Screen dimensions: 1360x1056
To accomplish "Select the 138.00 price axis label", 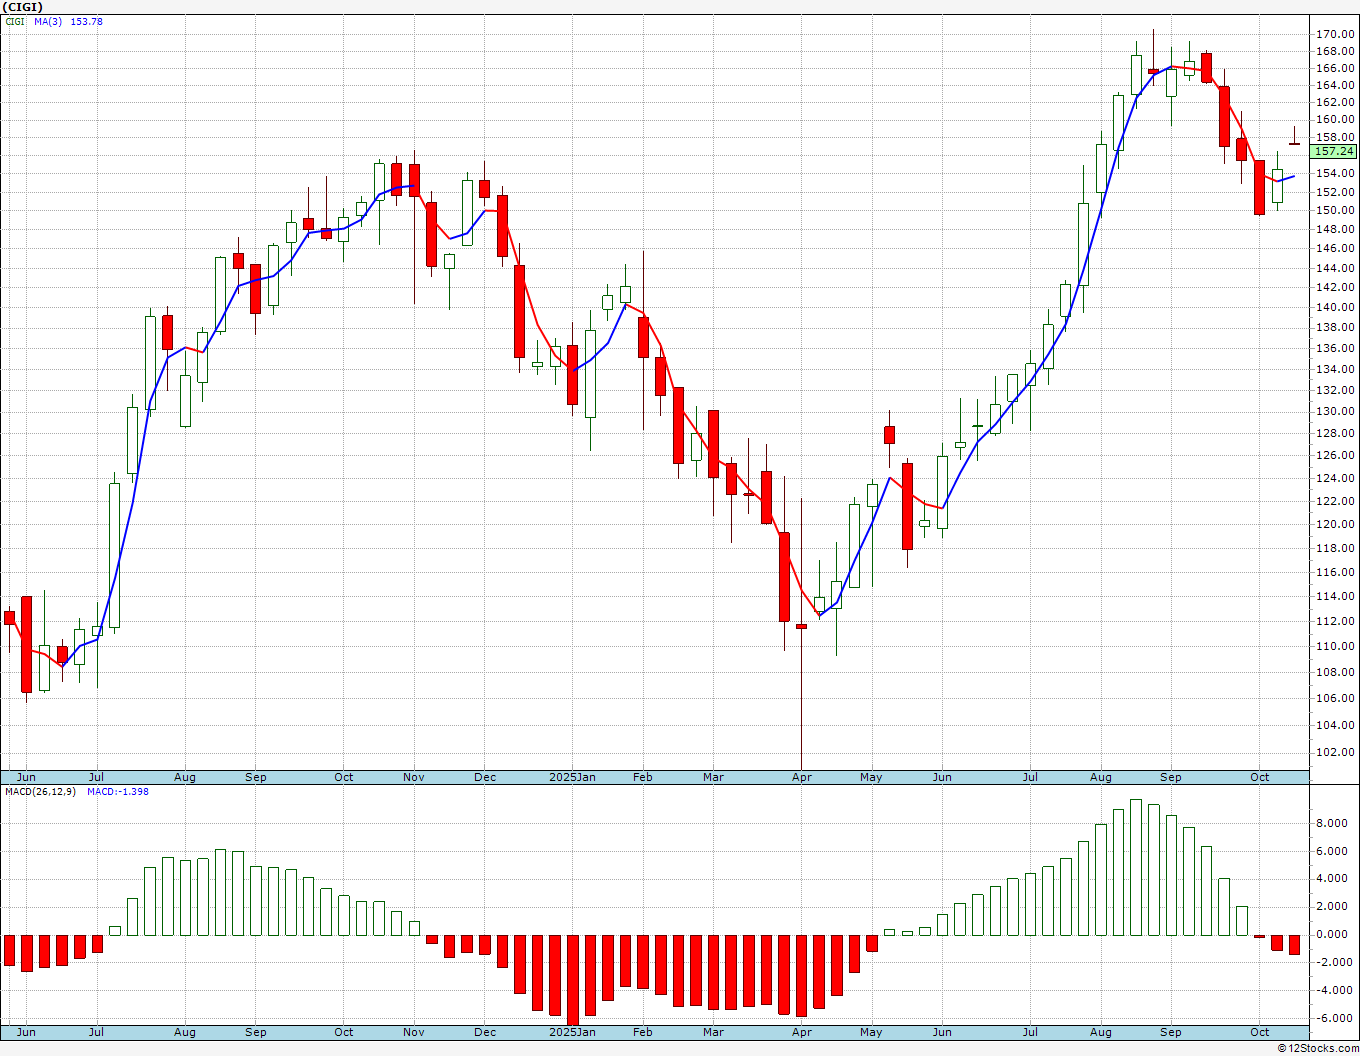I will (1335, 328).
